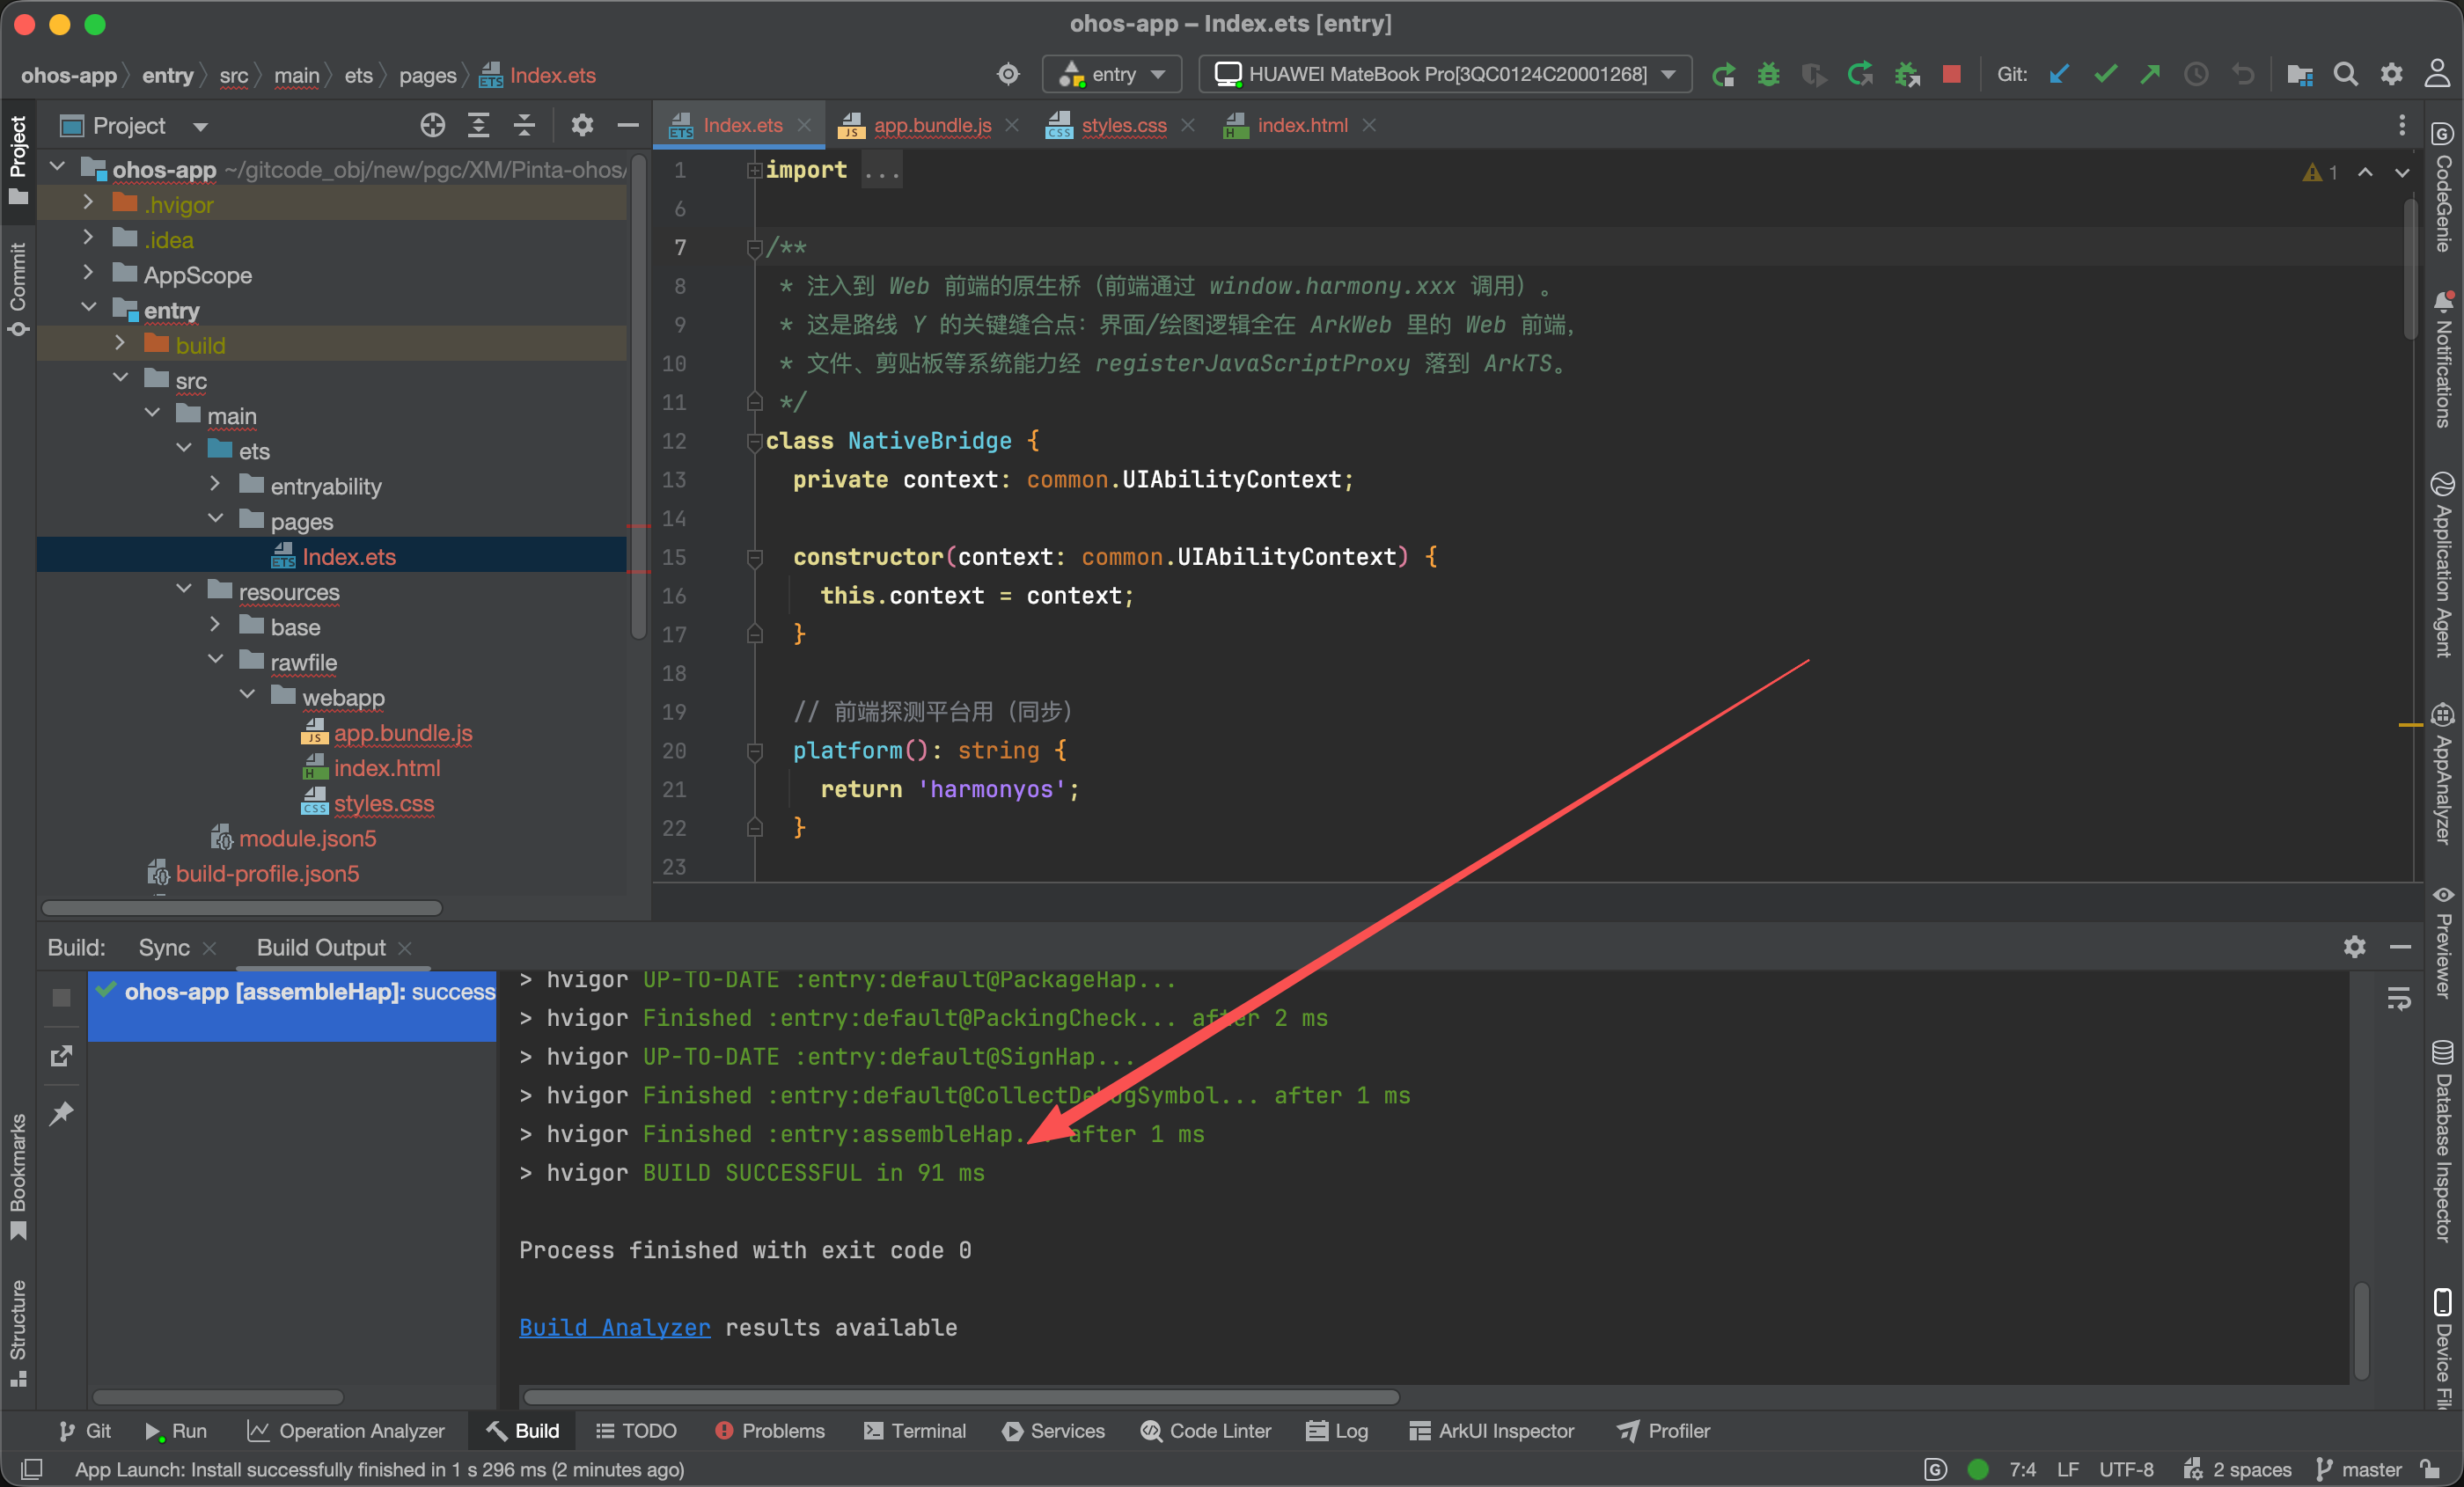Click the stop build square icon
Screen dimensions: 2464x1487
click(x=61, y=998)
